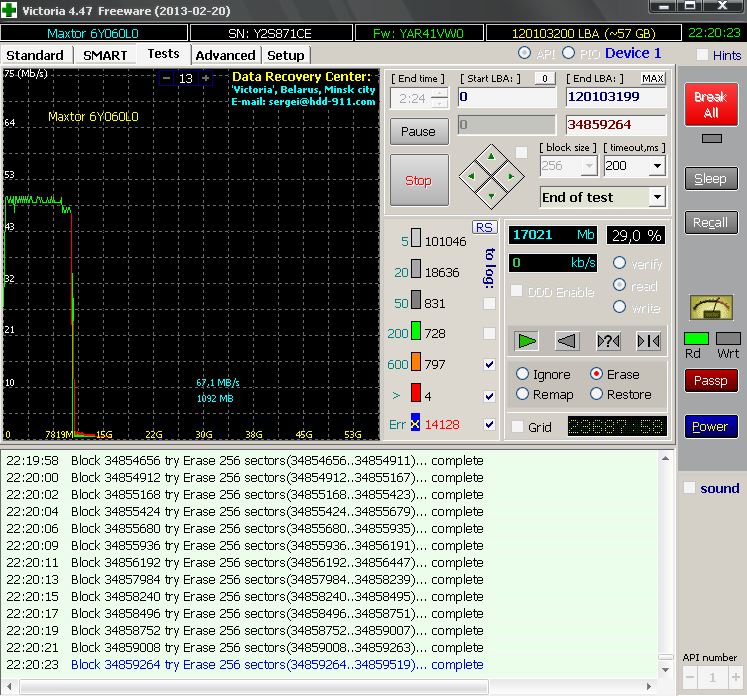747x696 pixels.
Task: Click the forward scan direction play icon
Action: point(527,341)
